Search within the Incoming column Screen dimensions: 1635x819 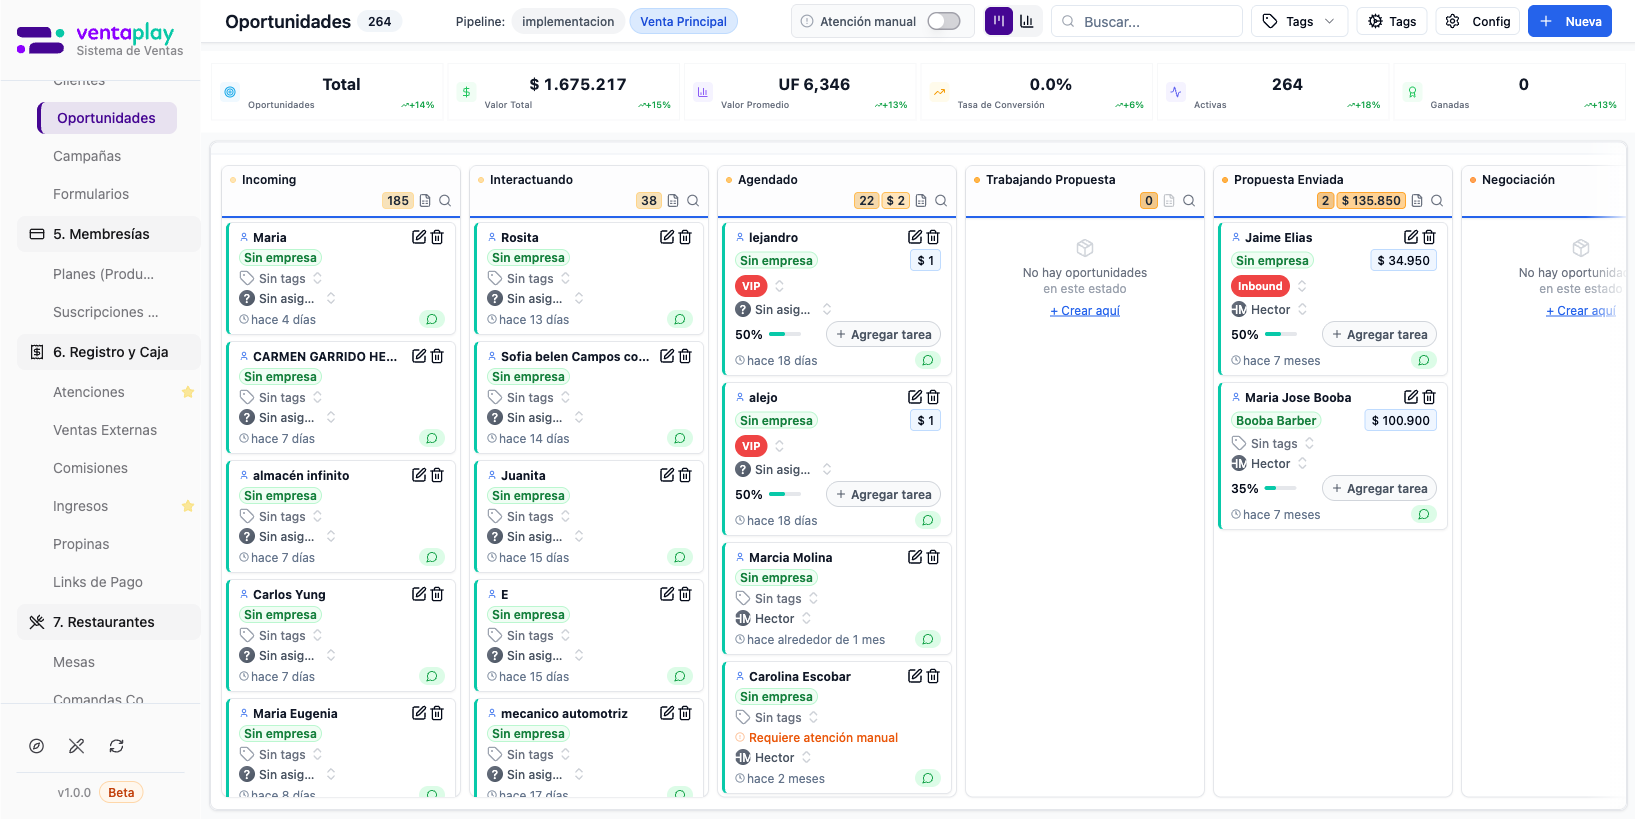(445, 201)
